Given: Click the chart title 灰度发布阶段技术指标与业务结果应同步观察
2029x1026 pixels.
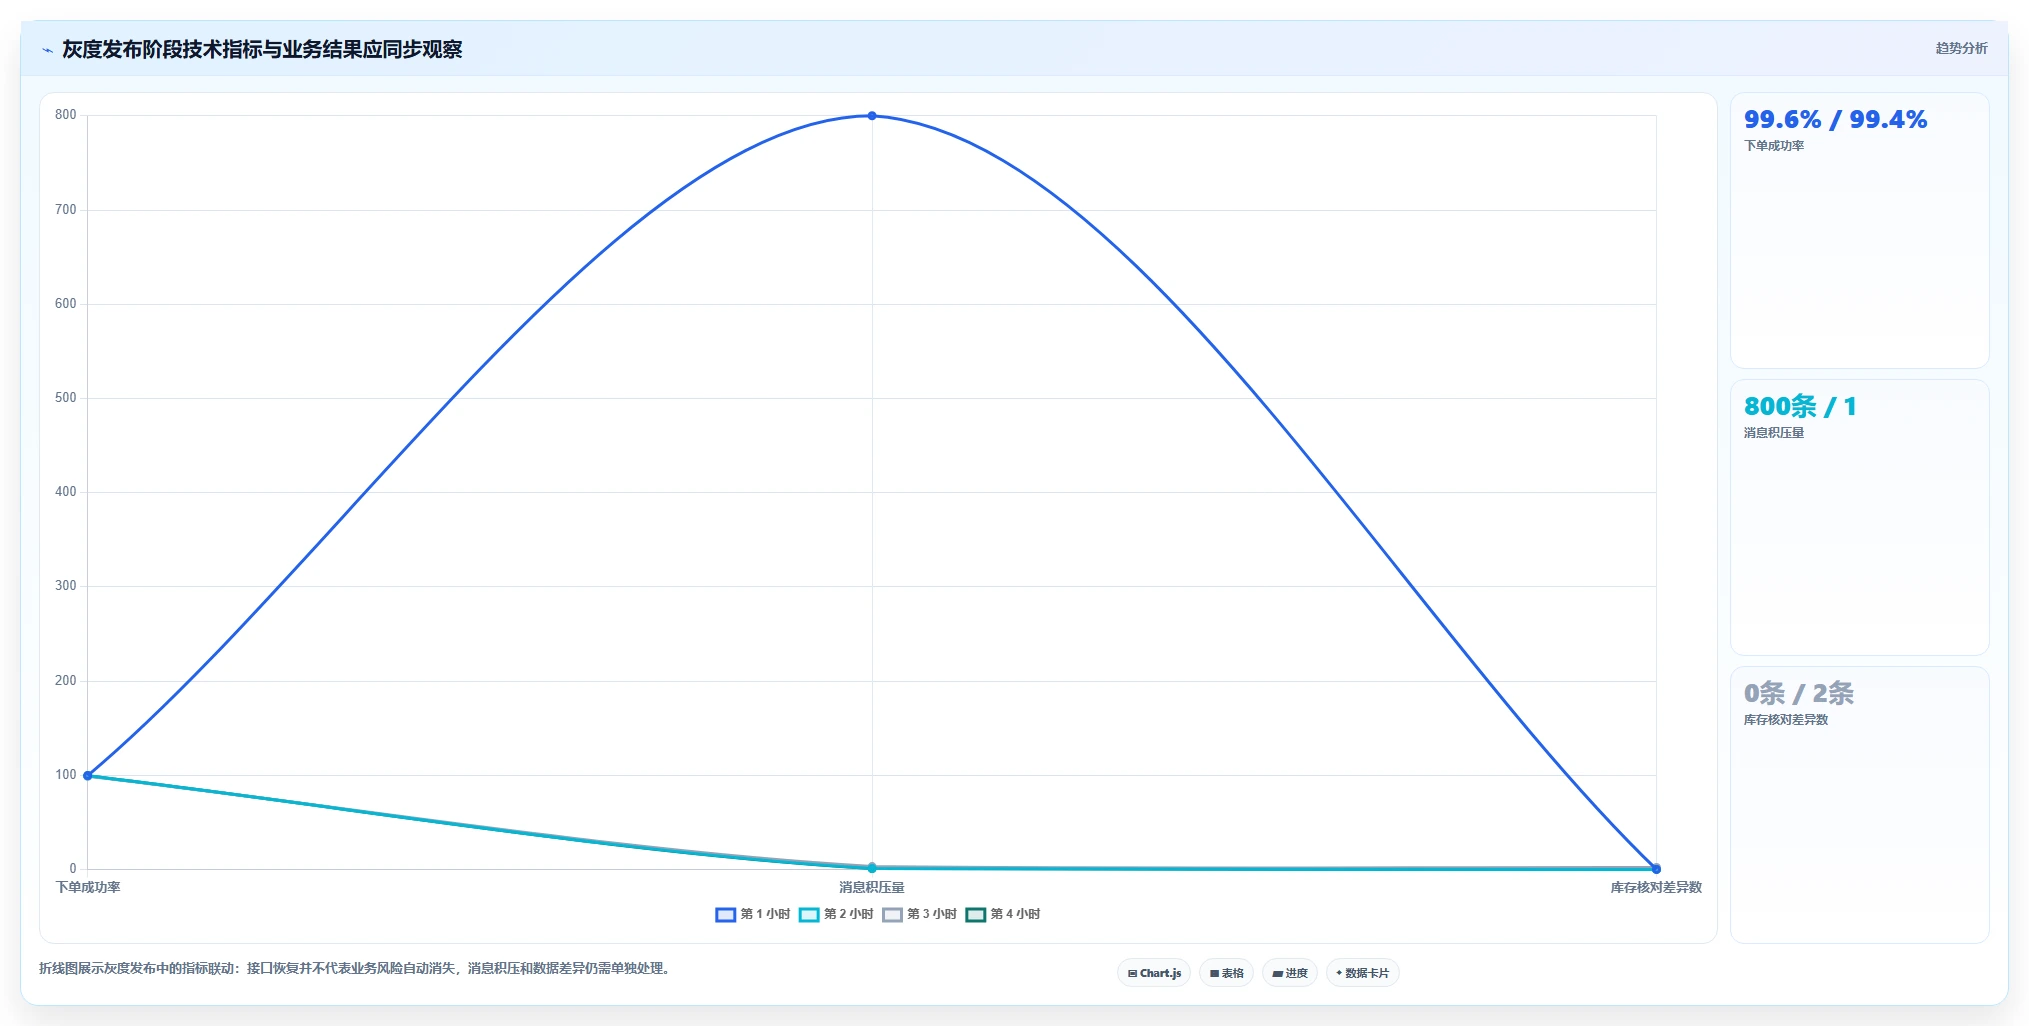Looking at the screenshot, I should [x=262, y=49].
